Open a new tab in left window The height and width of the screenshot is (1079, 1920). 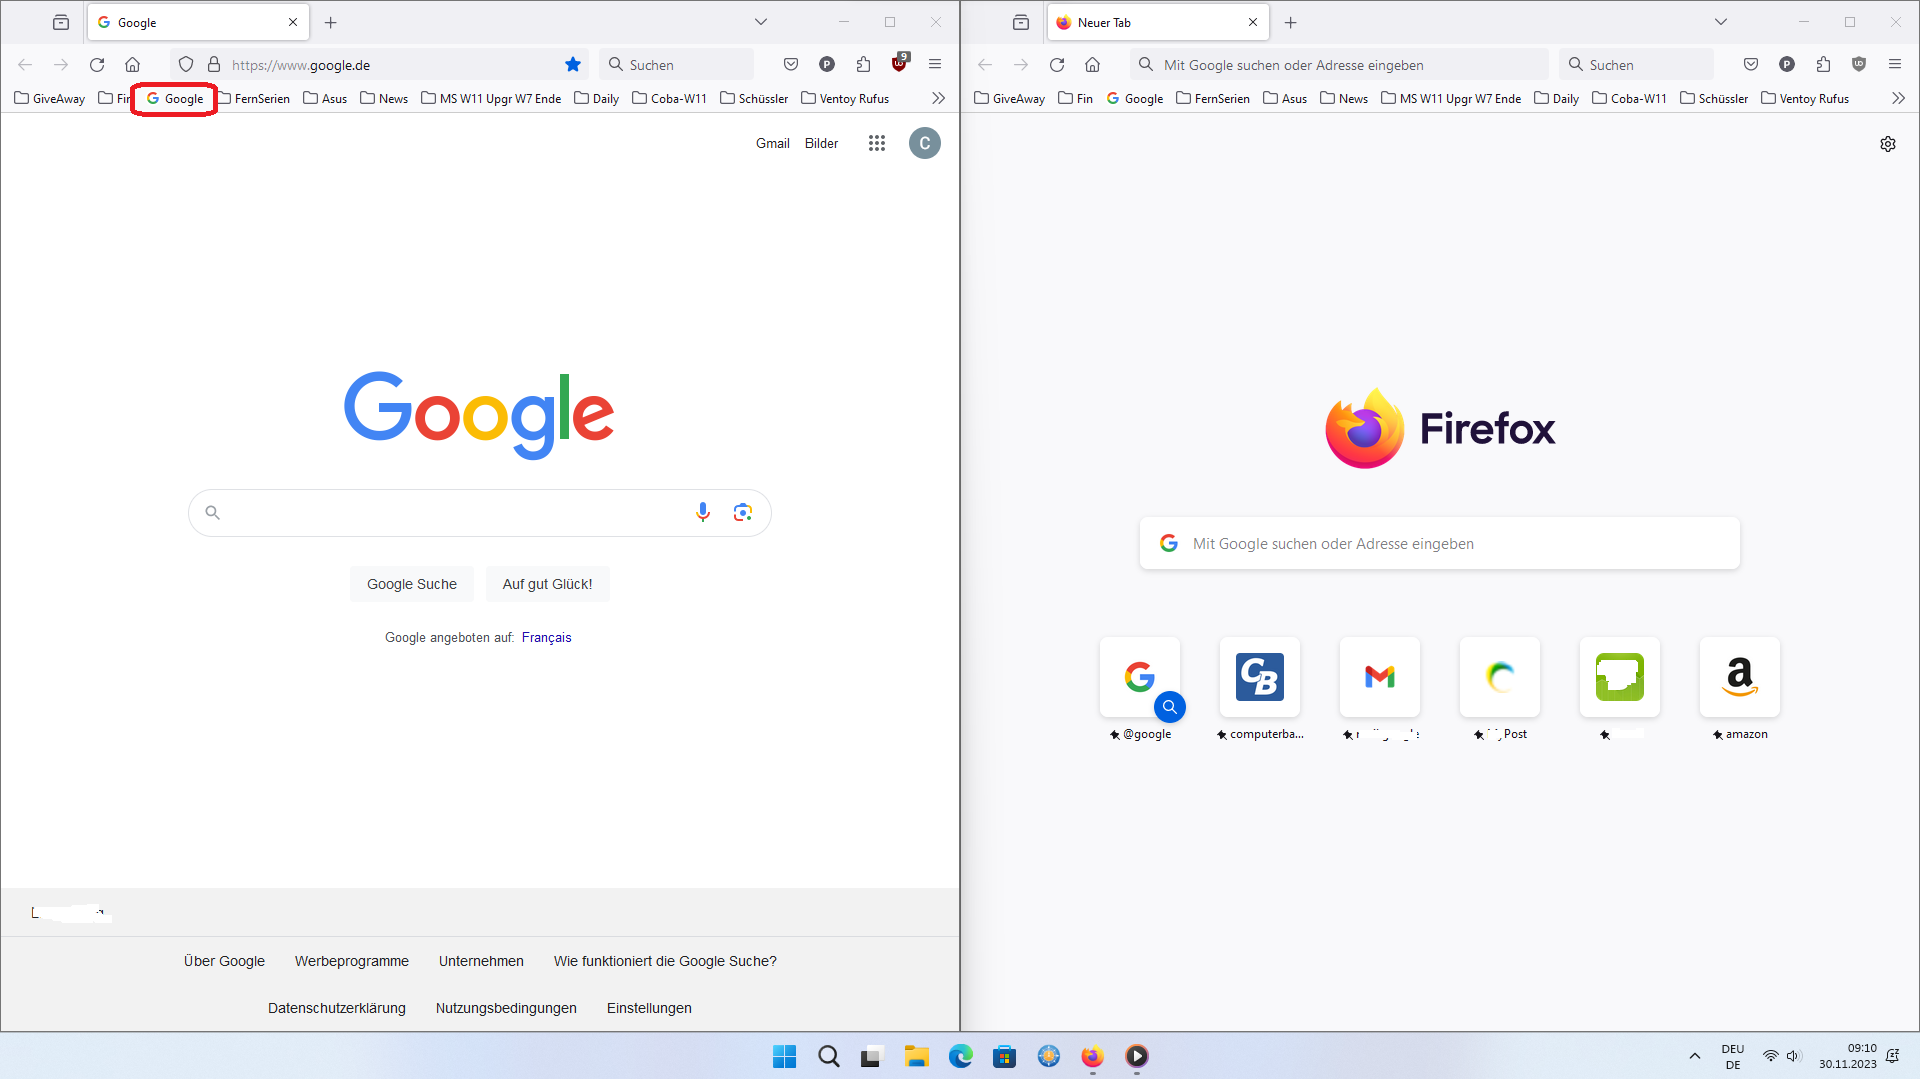[x=331, y=22]
